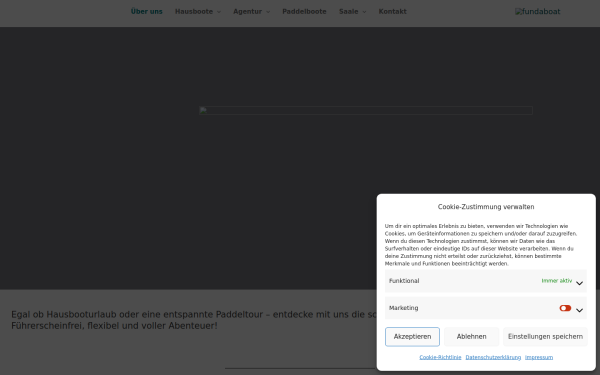Open the Impressum link
Viewport: 600px width, 375px height.
click(539, 357)
